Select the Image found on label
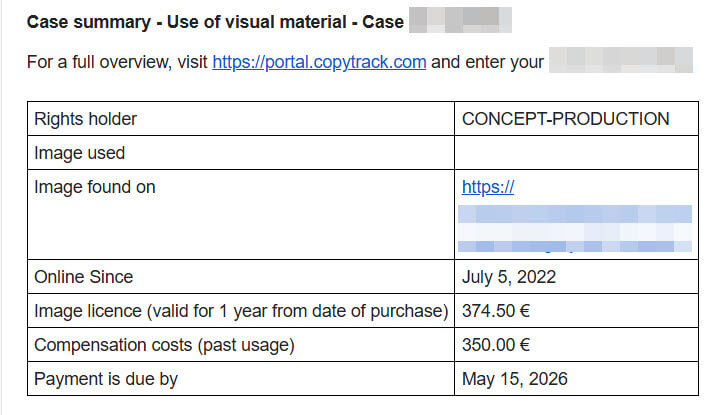 [x=95, y=187]
